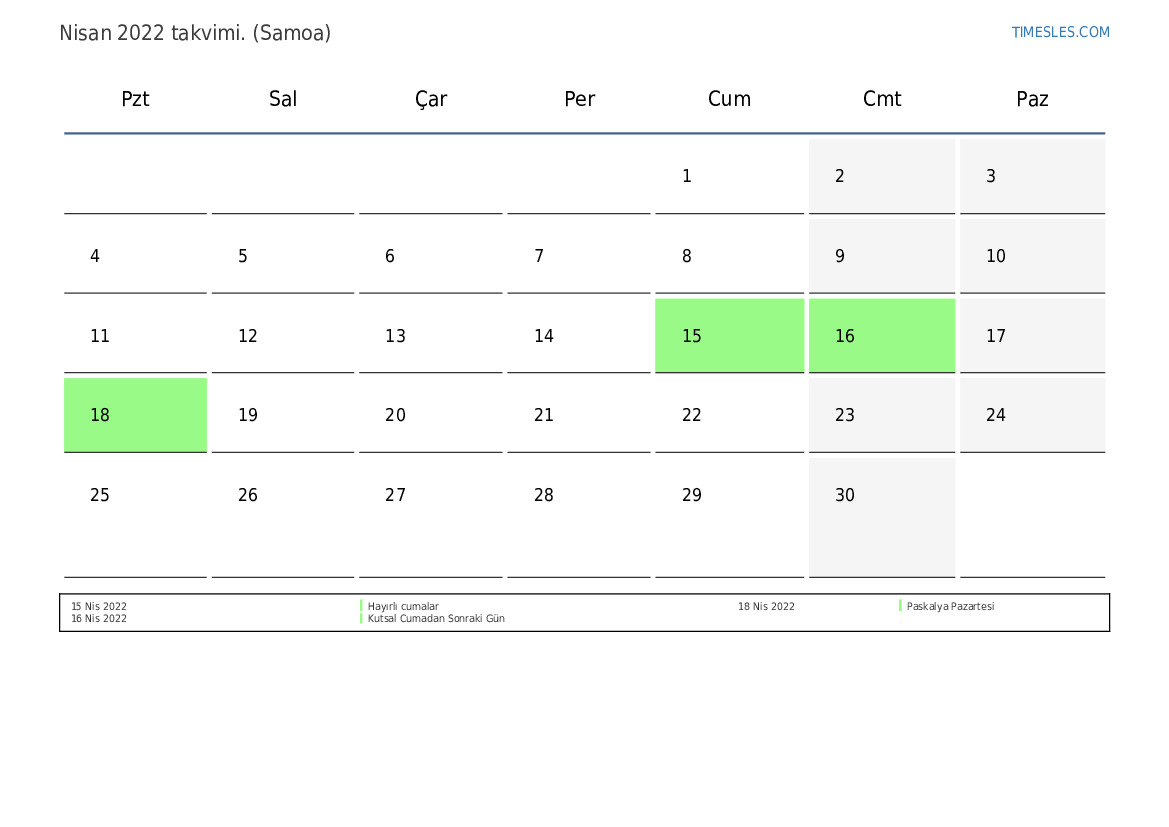The height and width of the screenshot is (827, 1169).
Task: Click the Nisan 2022 takvimi title
Action: 195,33
